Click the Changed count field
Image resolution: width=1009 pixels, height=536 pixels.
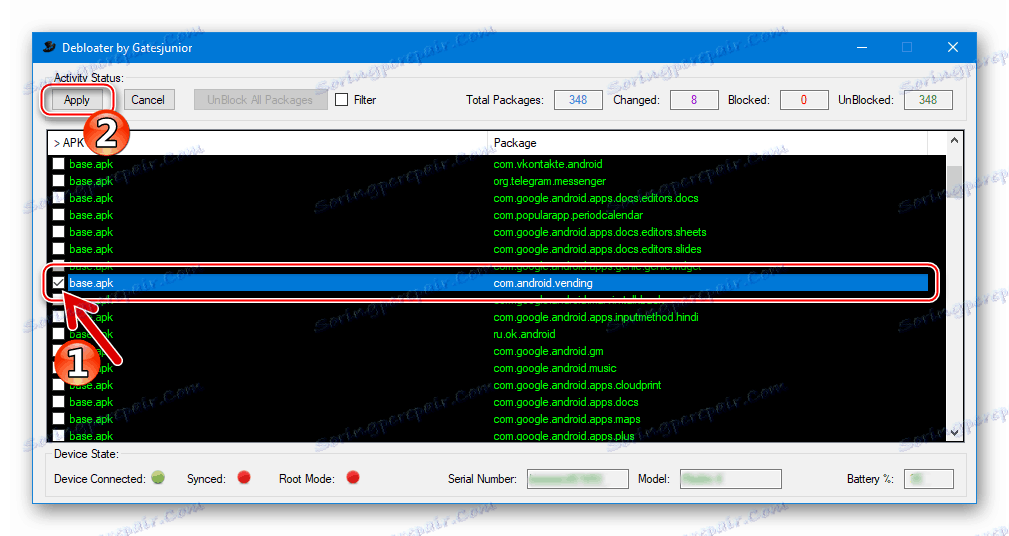(694, 100)
